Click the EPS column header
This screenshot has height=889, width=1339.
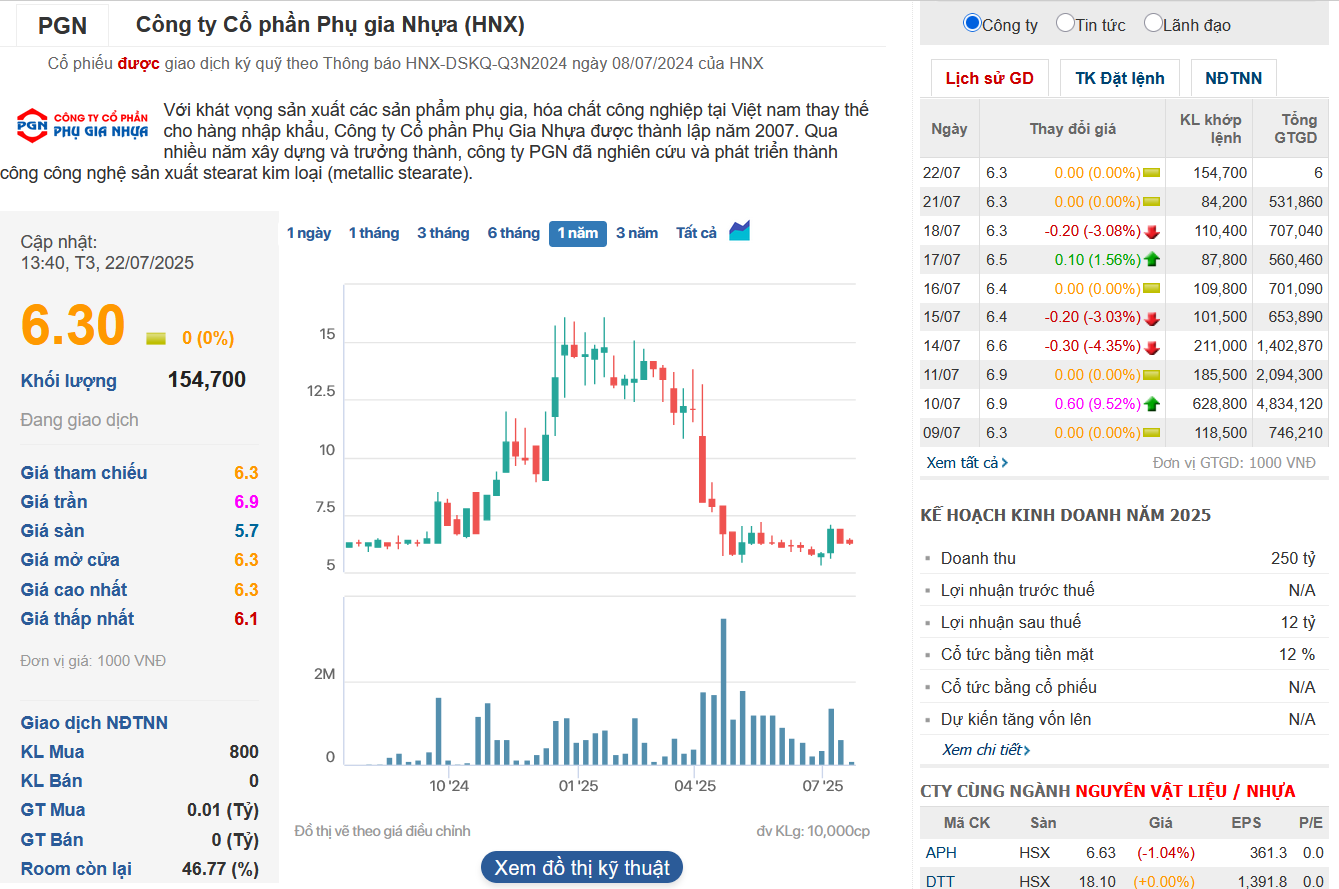coord(1247,823)
